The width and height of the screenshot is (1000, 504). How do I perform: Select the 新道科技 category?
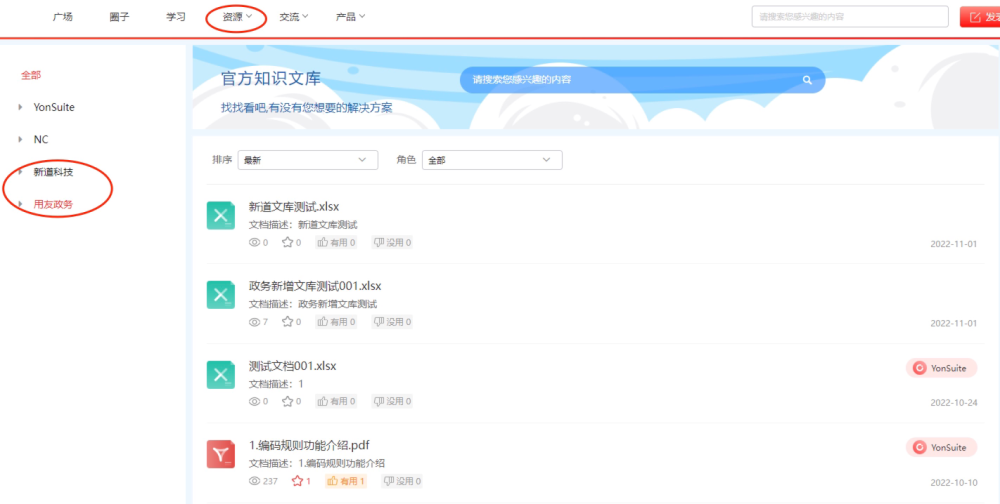click(x=53, y=172)
